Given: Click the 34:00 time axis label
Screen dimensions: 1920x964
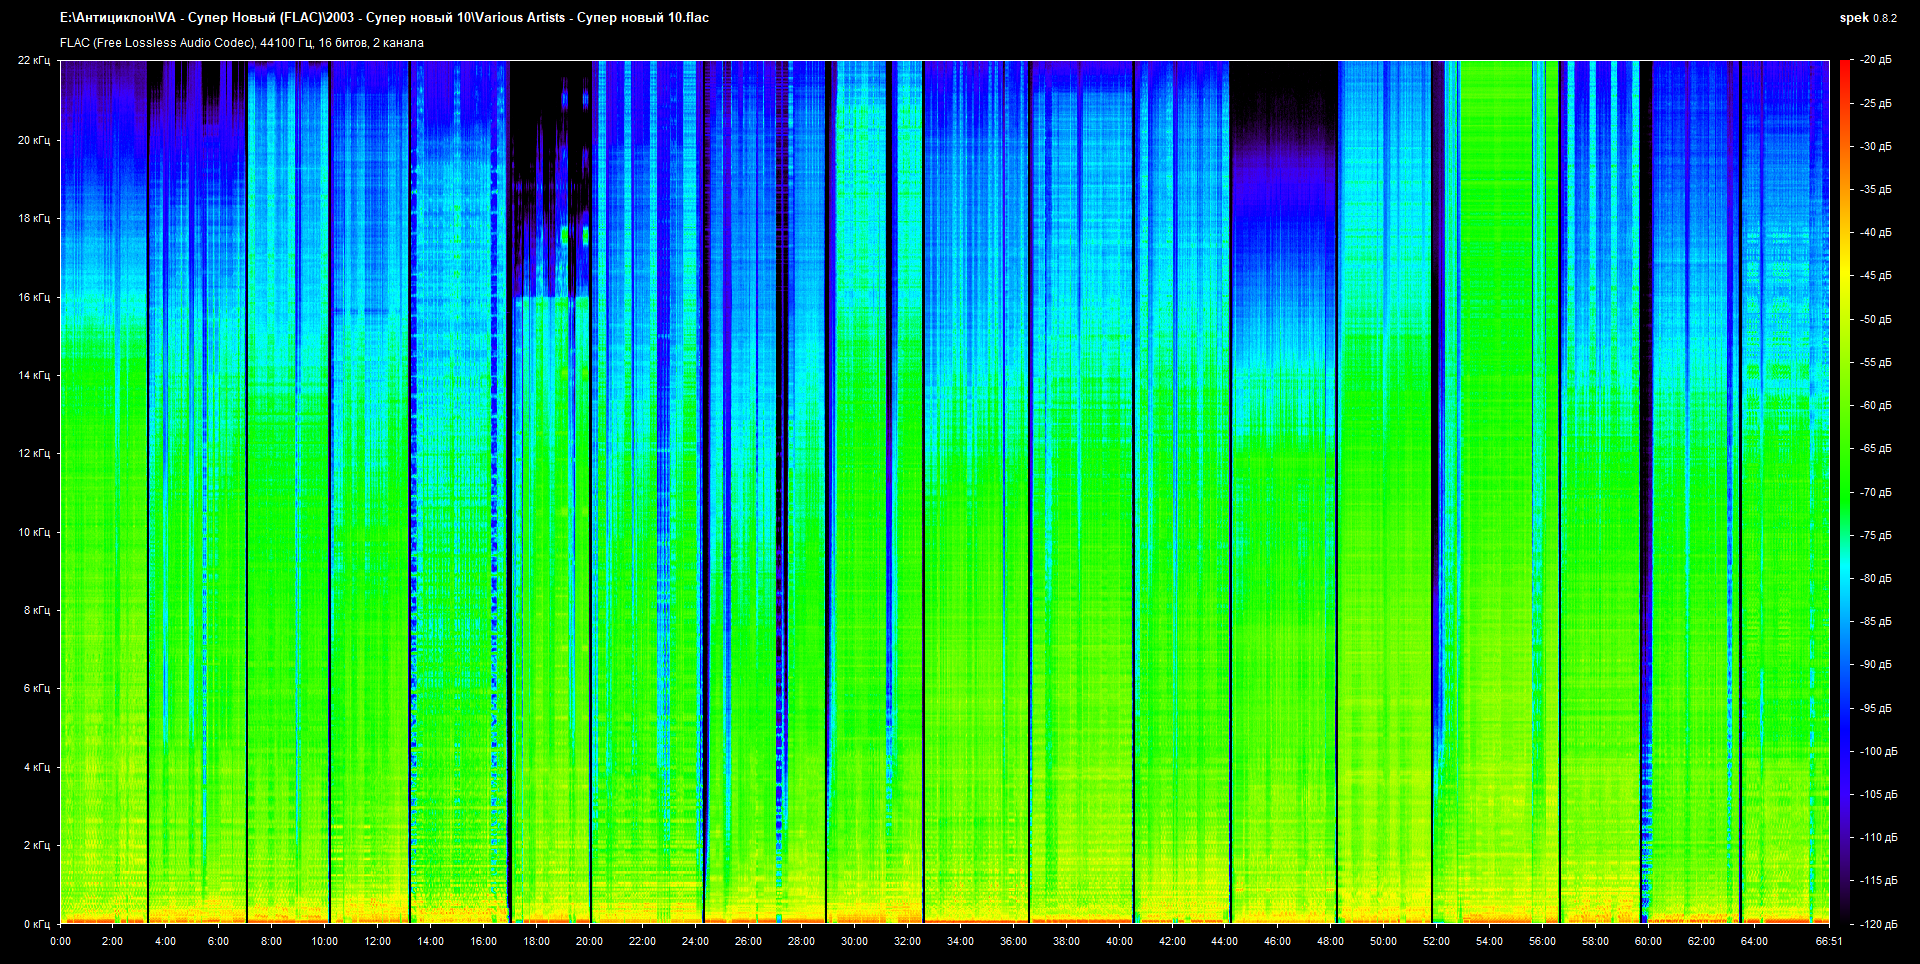Looking at the screenshot, I should click(960, 941).
